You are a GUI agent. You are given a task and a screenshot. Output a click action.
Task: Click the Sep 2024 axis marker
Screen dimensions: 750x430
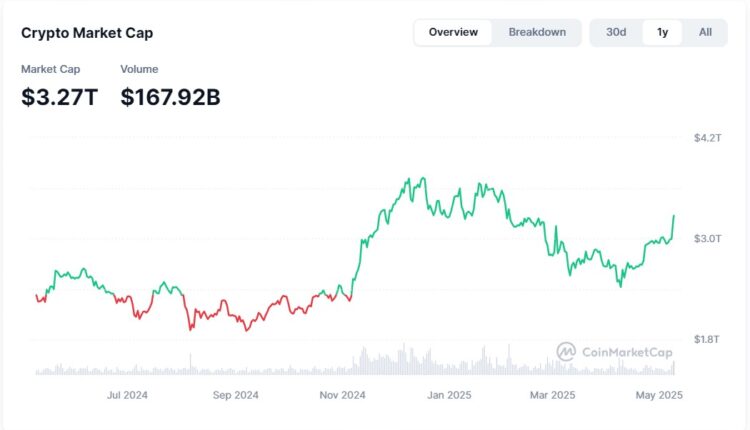pyautogui.click(x=236, y=395)
